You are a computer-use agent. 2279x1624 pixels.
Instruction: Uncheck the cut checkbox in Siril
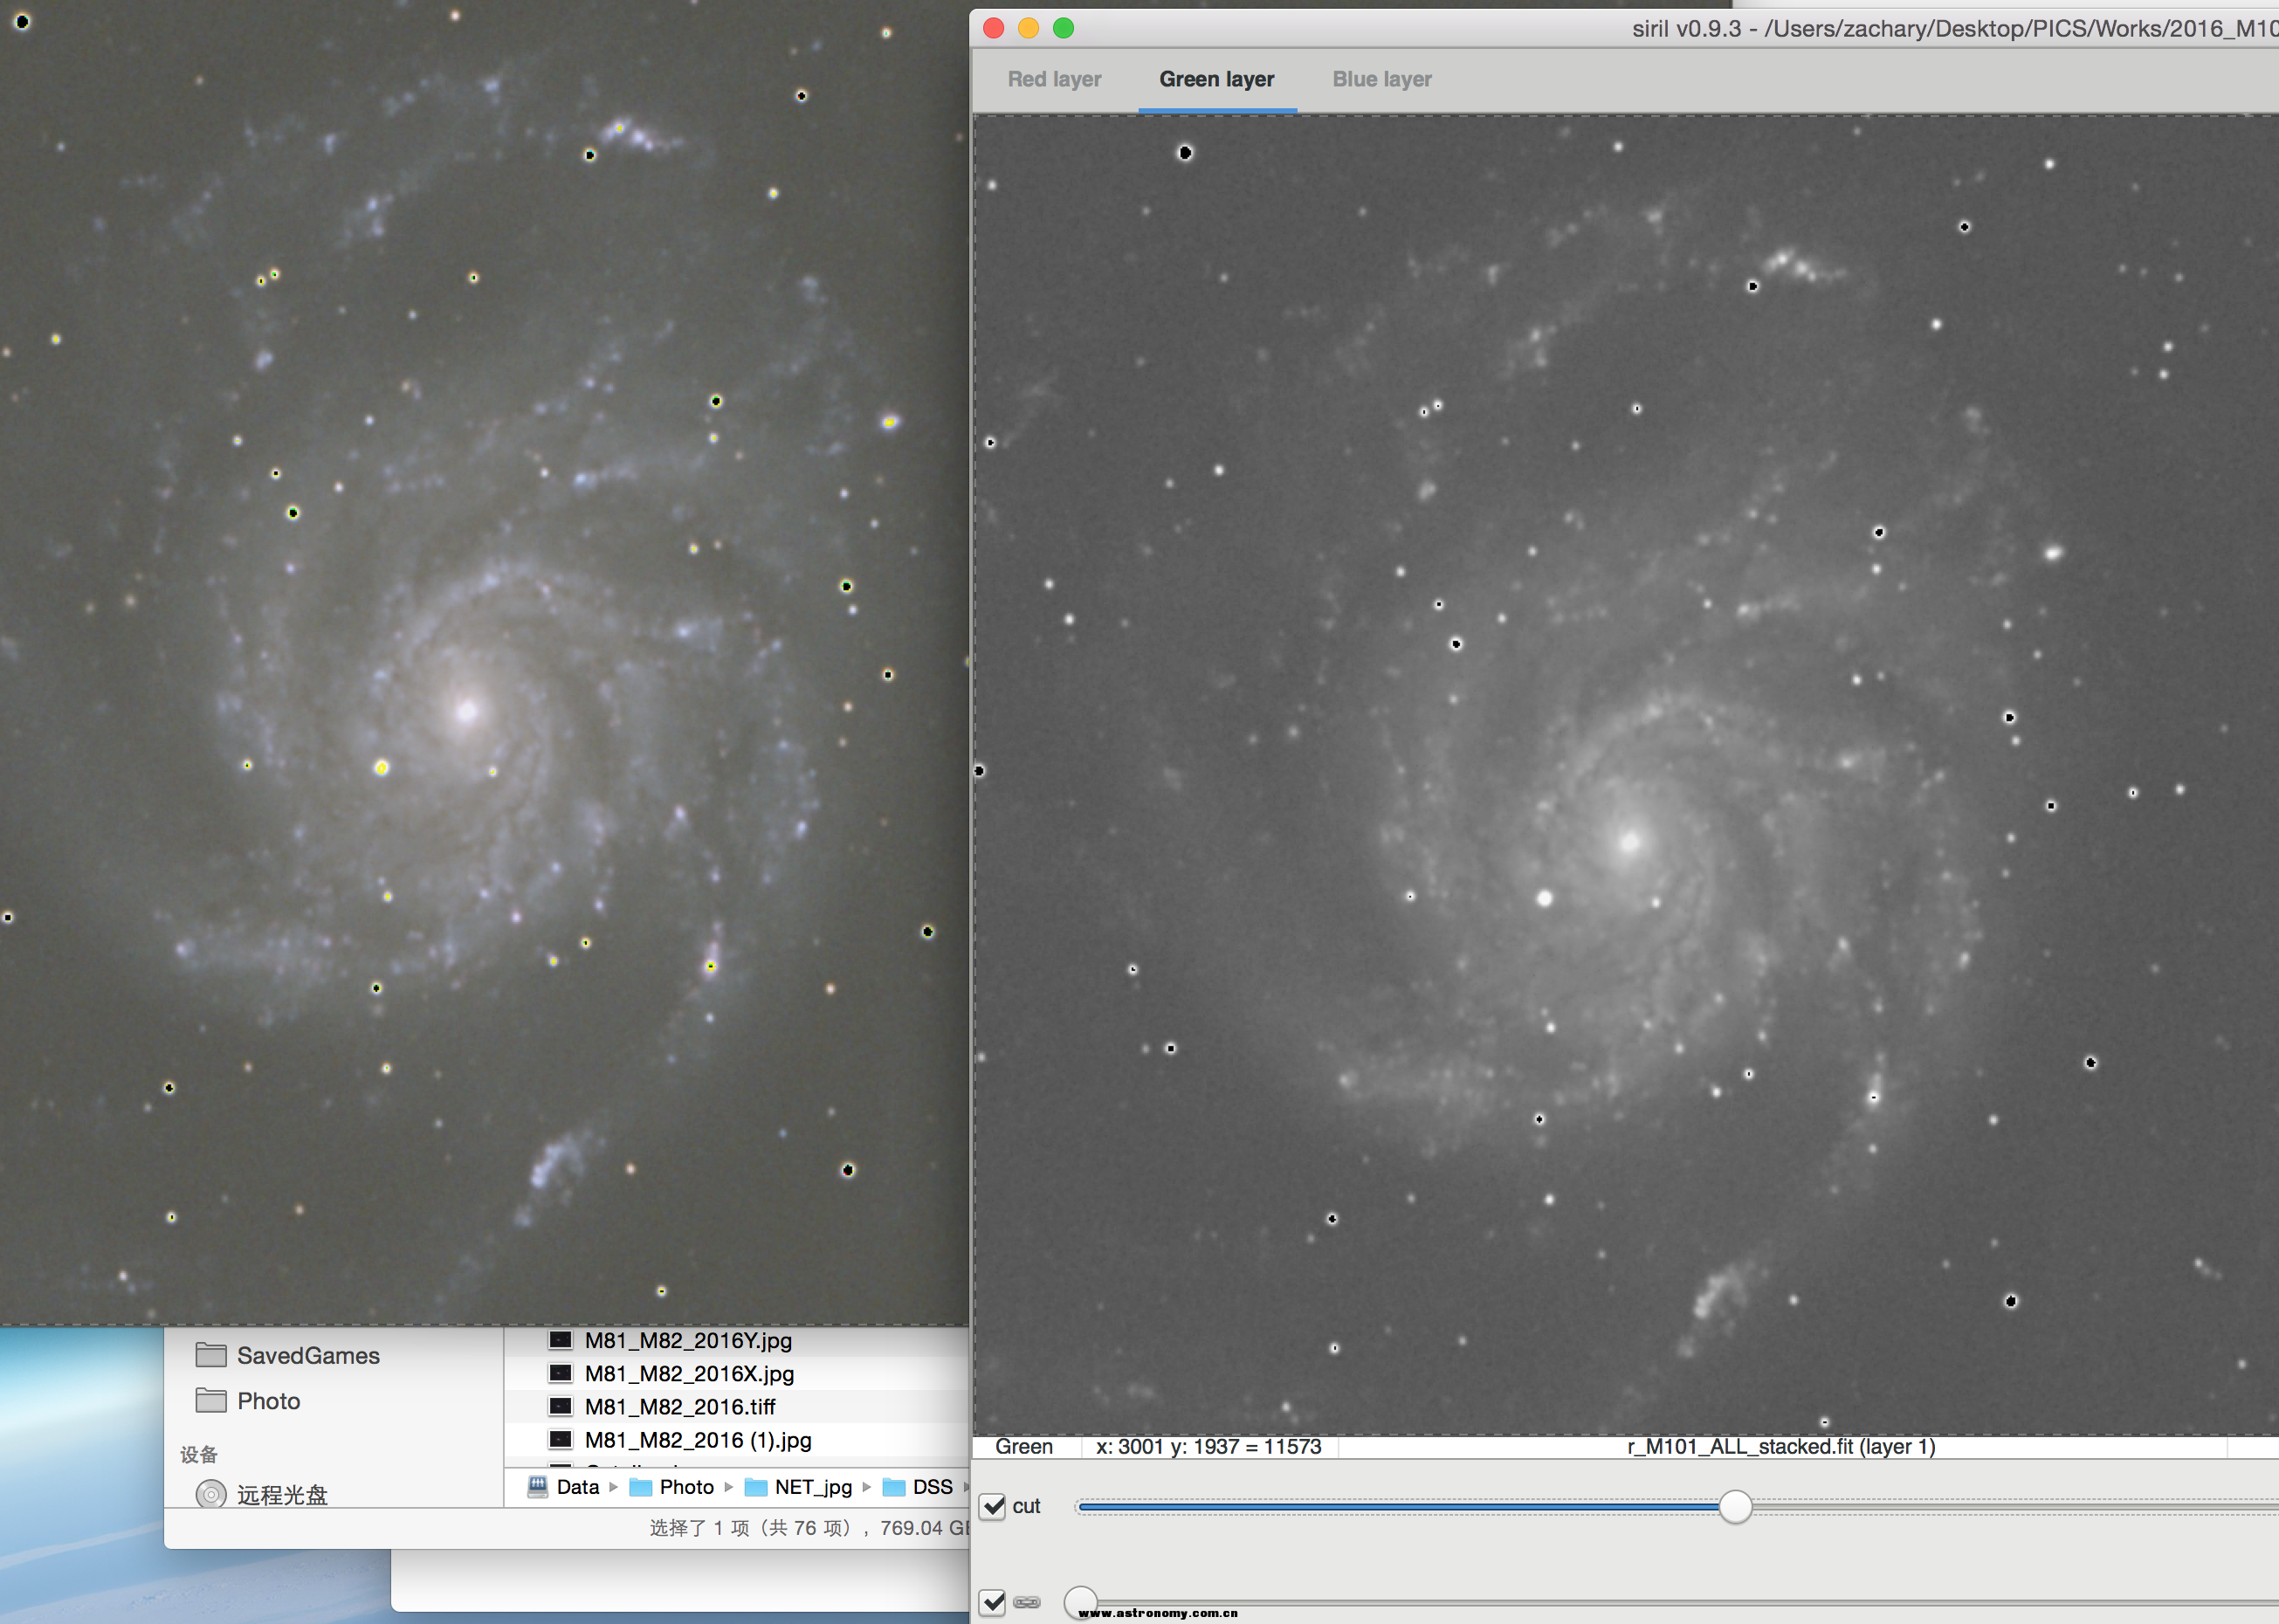click(992, 1506)
